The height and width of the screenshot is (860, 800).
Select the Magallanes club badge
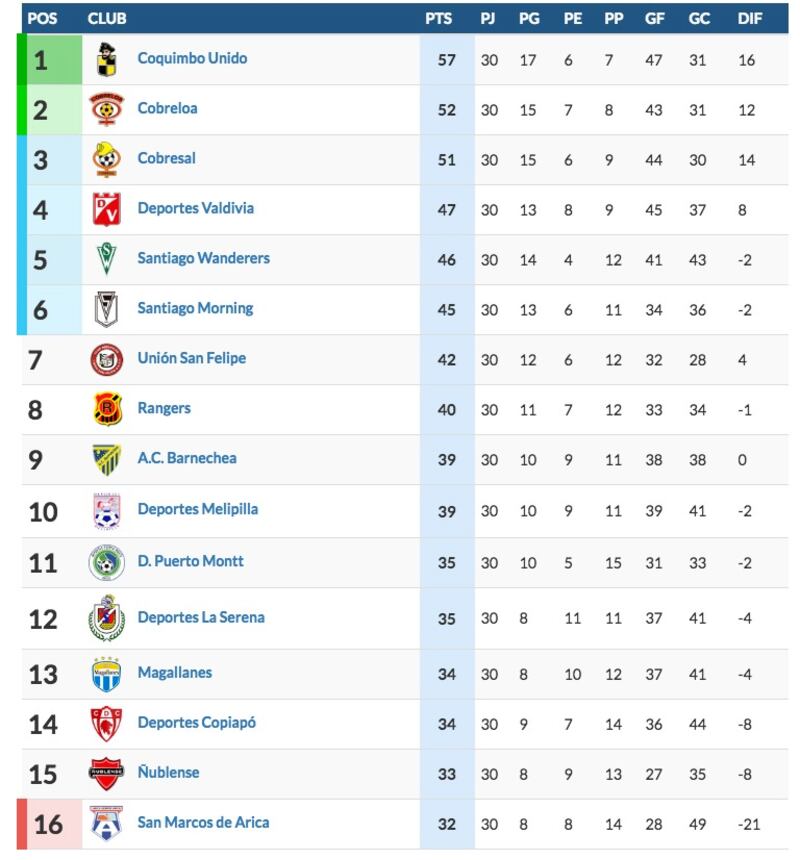[x=106, y=674]
